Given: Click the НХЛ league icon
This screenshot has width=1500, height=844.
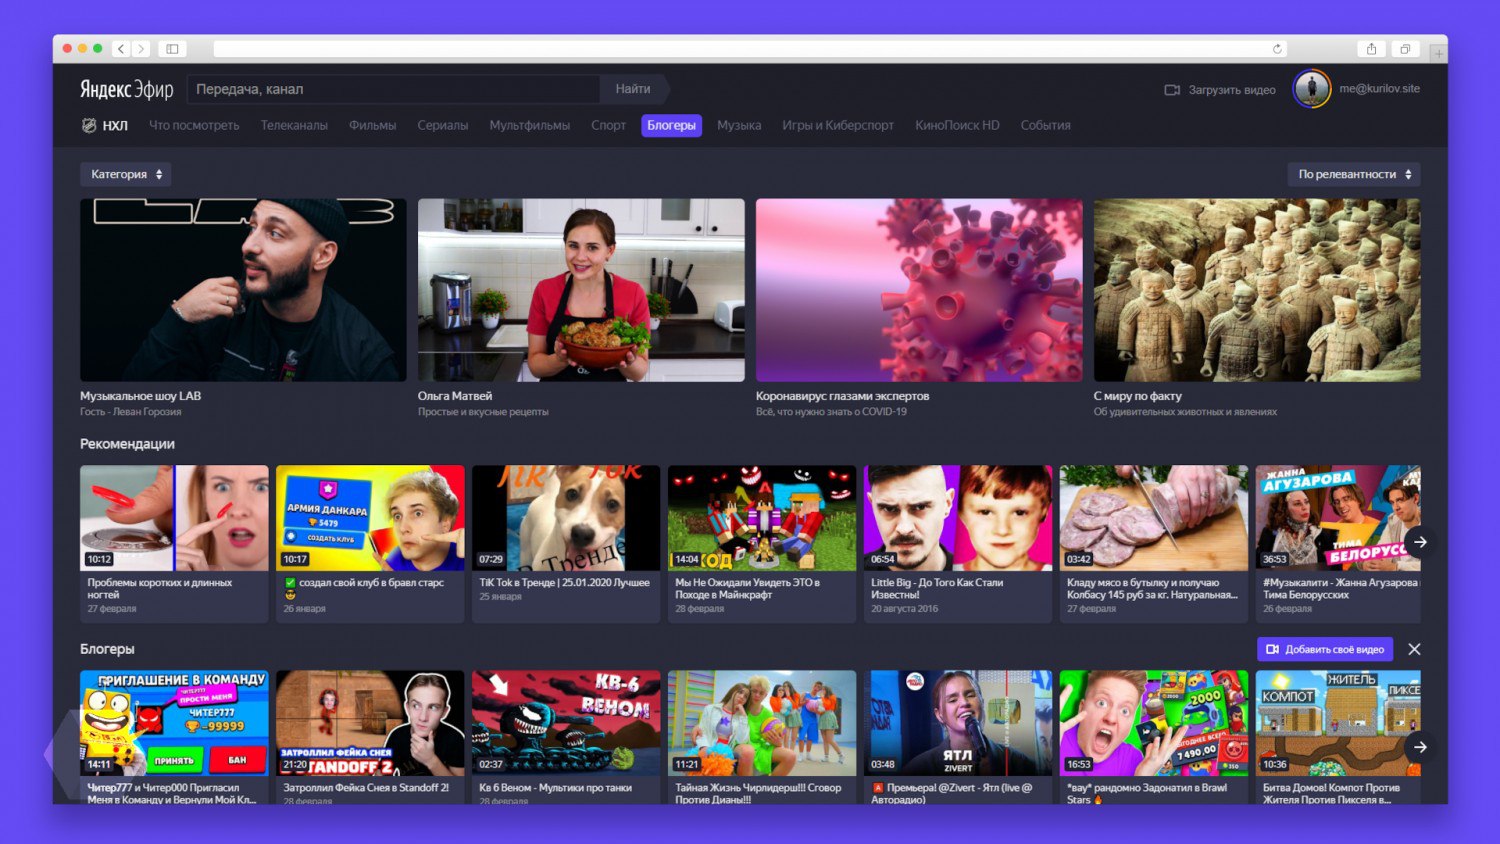Looking at the screenshot, I should coord(89,125).
